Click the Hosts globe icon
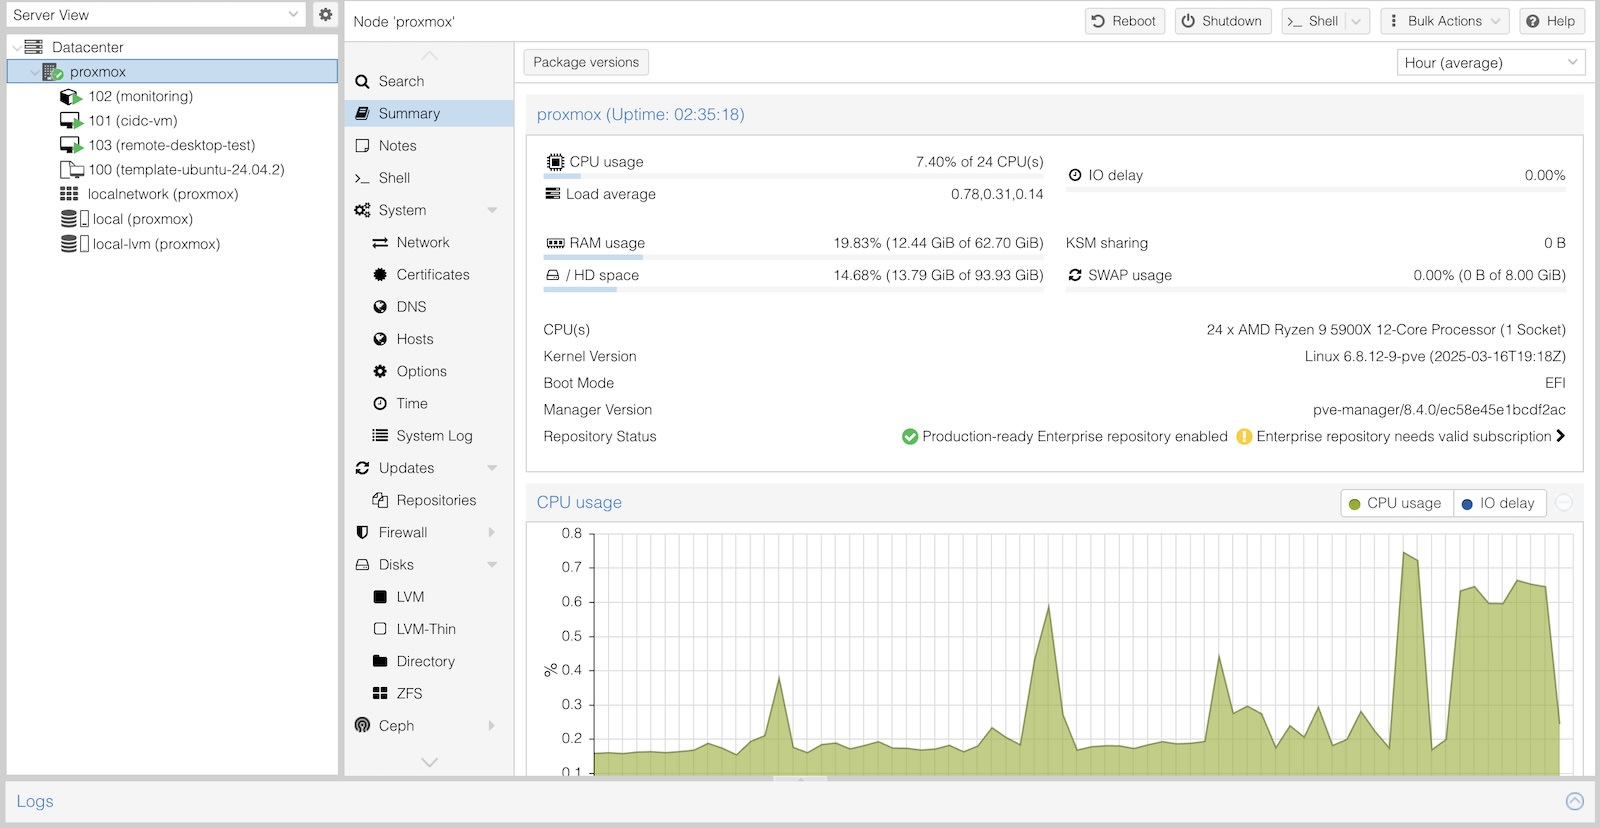This screenshot has width=1600, height=828. [380, 339]
